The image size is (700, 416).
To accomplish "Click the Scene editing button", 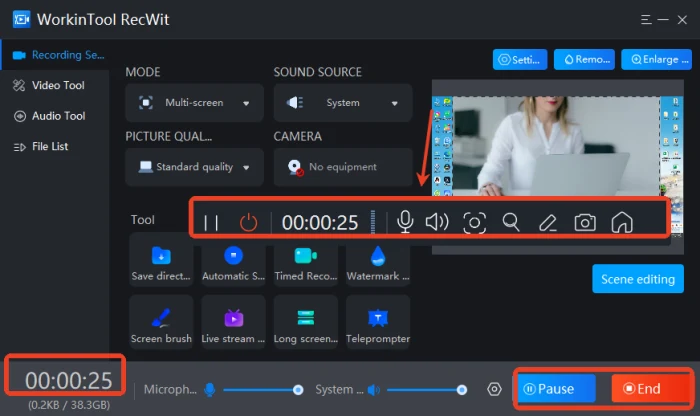I will (638, 279).
